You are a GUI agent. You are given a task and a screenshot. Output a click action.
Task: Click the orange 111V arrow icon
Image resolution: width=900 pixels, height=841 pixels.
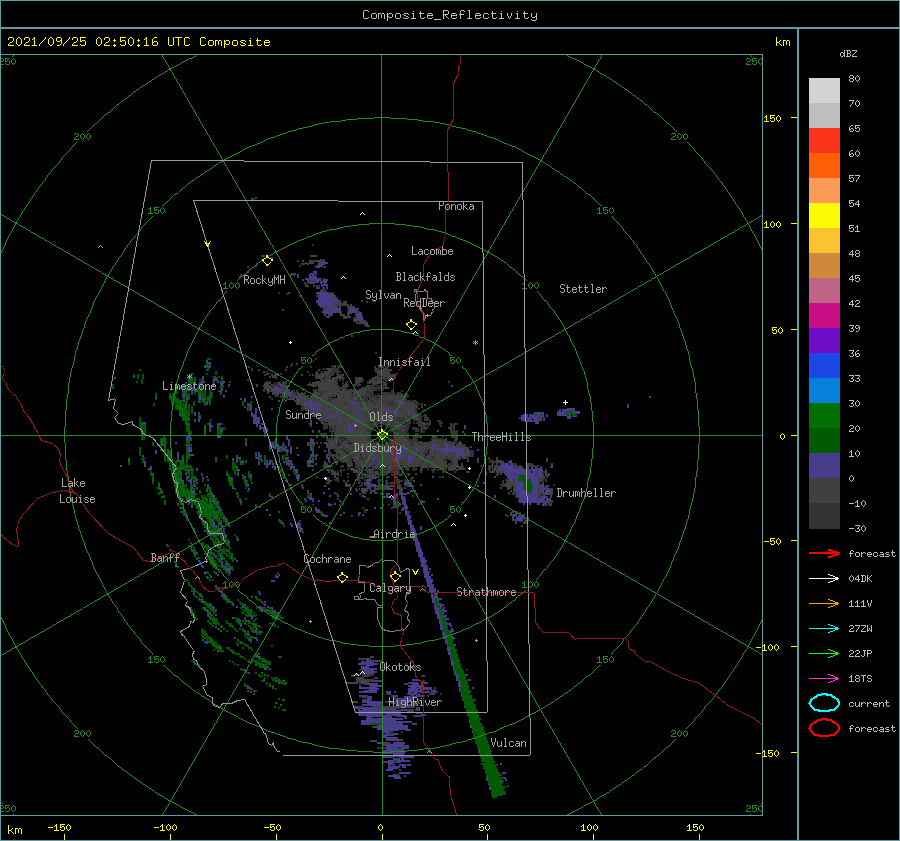[824, 603]
